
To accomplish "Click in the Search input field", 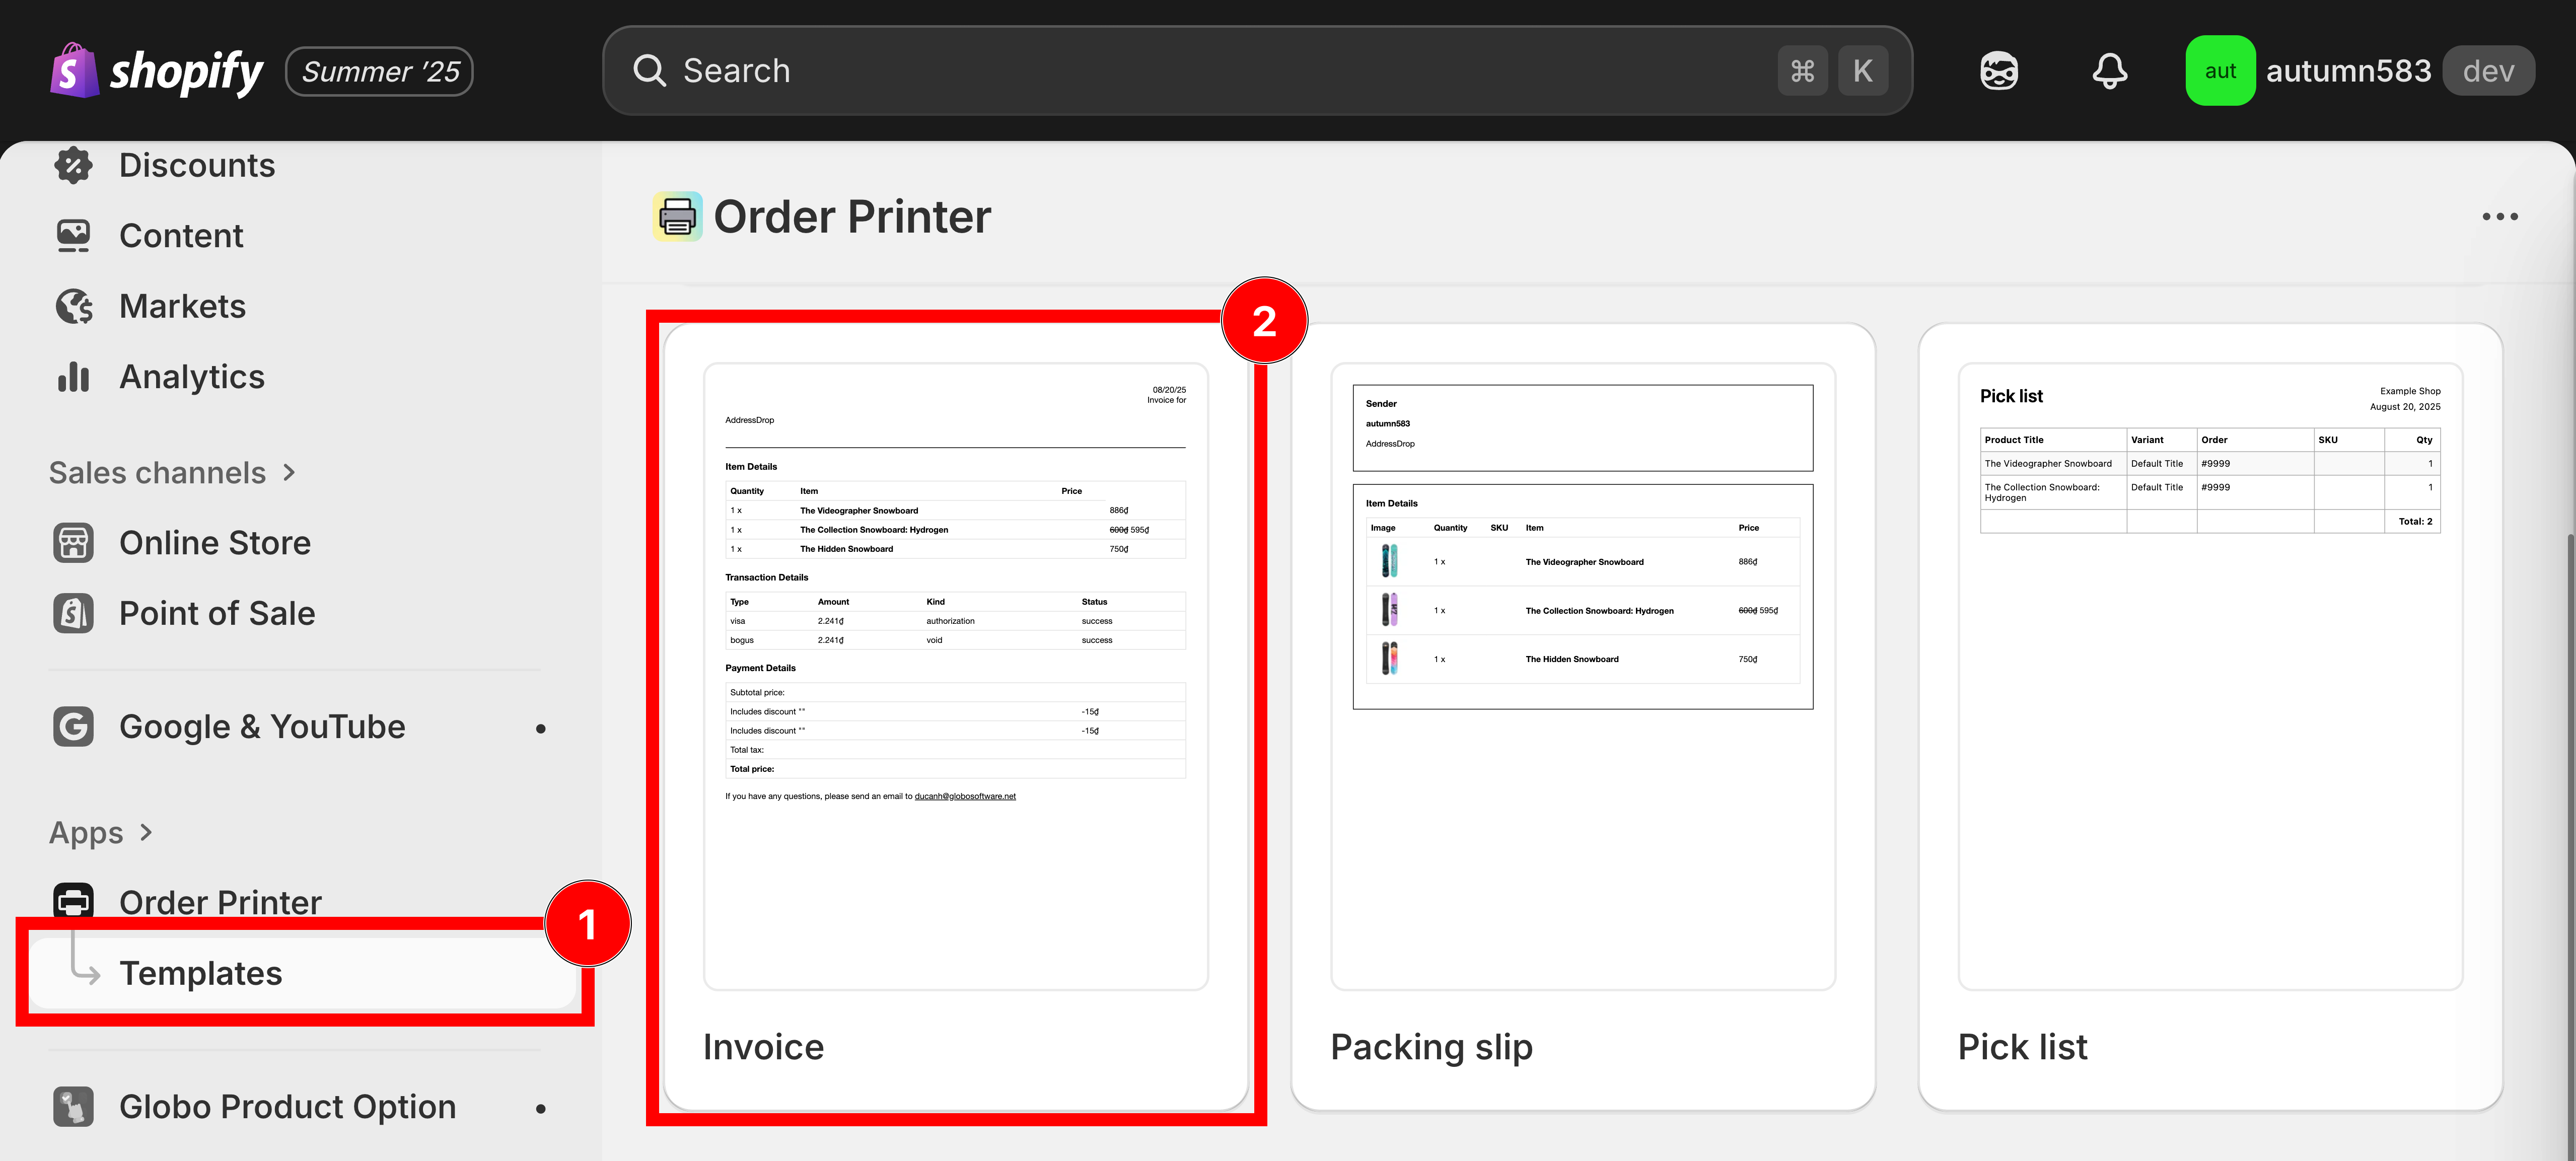I will click(1257, 70).
